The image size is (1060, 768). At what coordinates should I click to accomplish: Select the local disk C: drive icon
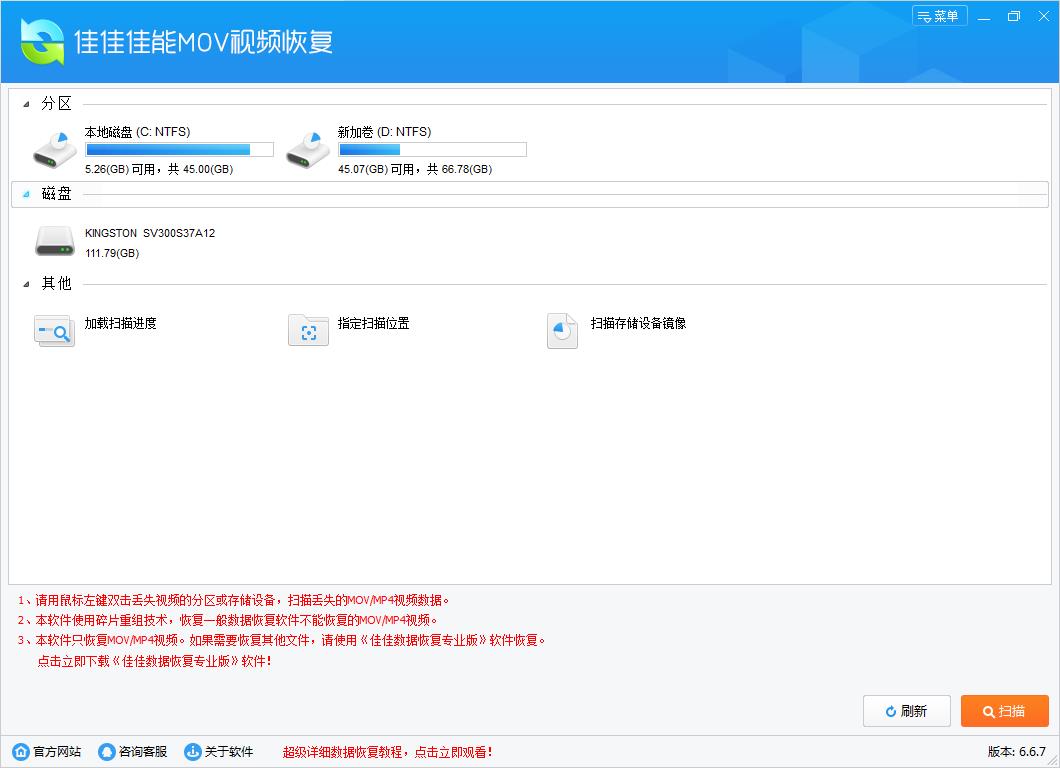54,149
